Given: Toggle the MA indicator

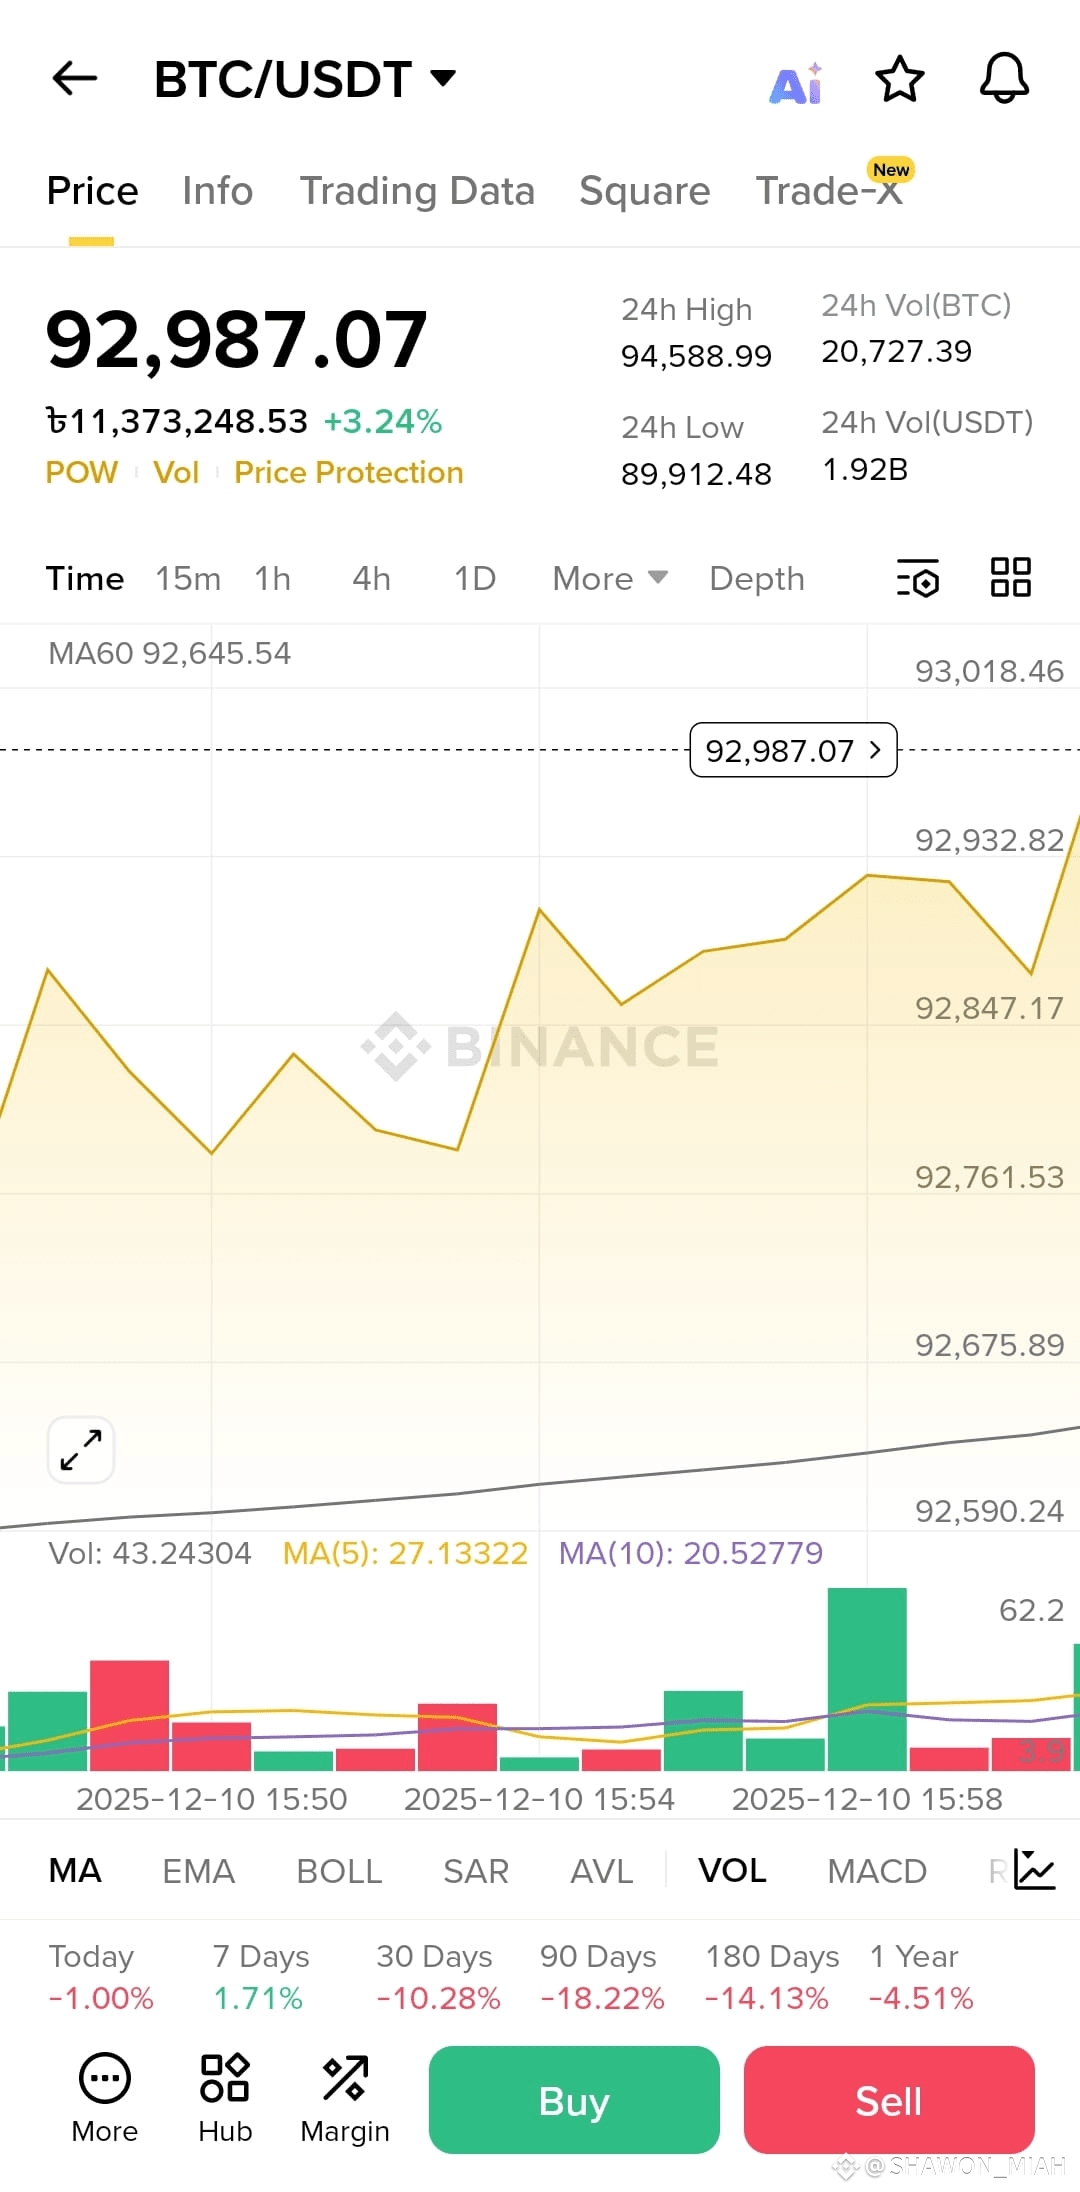Looking at the screenshot, I should click(75, 1870).
